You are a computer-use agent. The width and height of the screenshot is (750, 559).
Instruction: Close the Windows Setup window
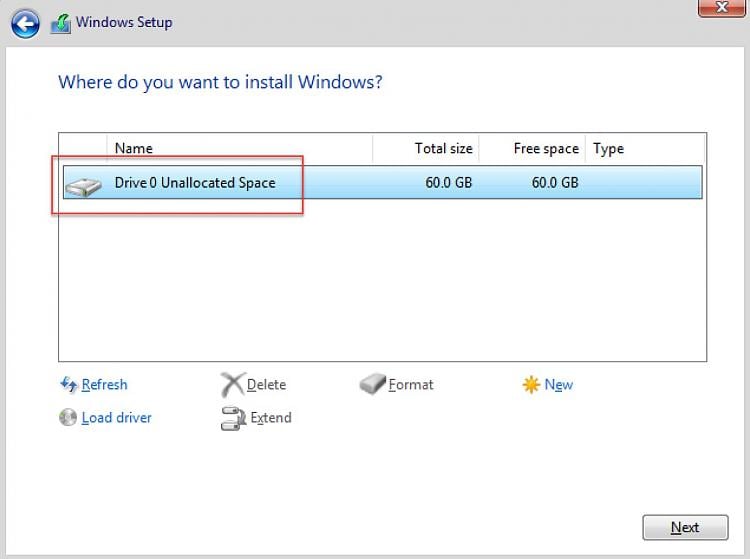(x=719, y=7)
